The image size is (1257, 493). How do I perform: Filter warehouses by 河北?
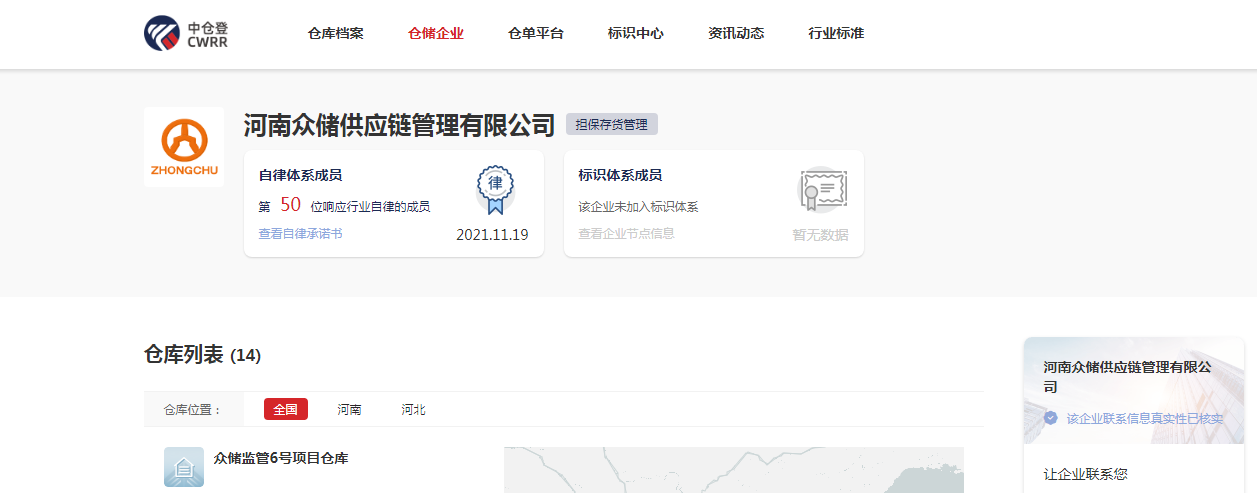413,409
